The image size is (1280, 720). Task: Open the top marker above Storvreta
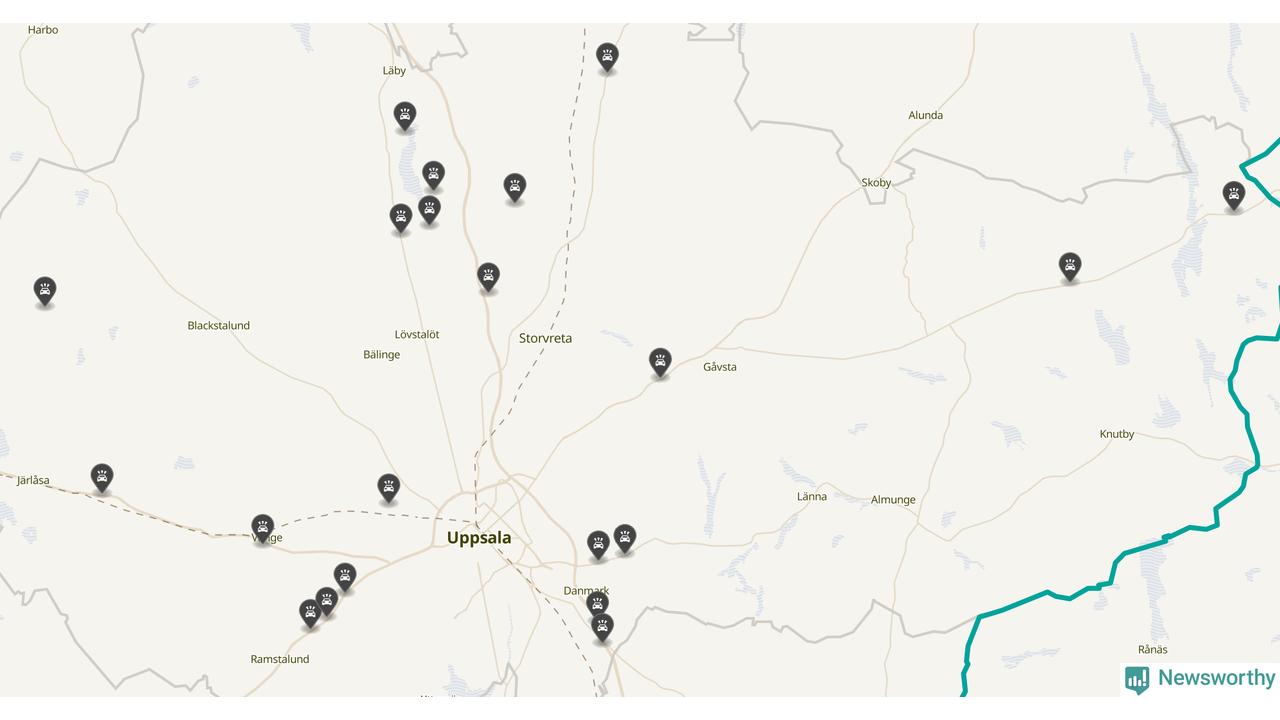[607, 57]
